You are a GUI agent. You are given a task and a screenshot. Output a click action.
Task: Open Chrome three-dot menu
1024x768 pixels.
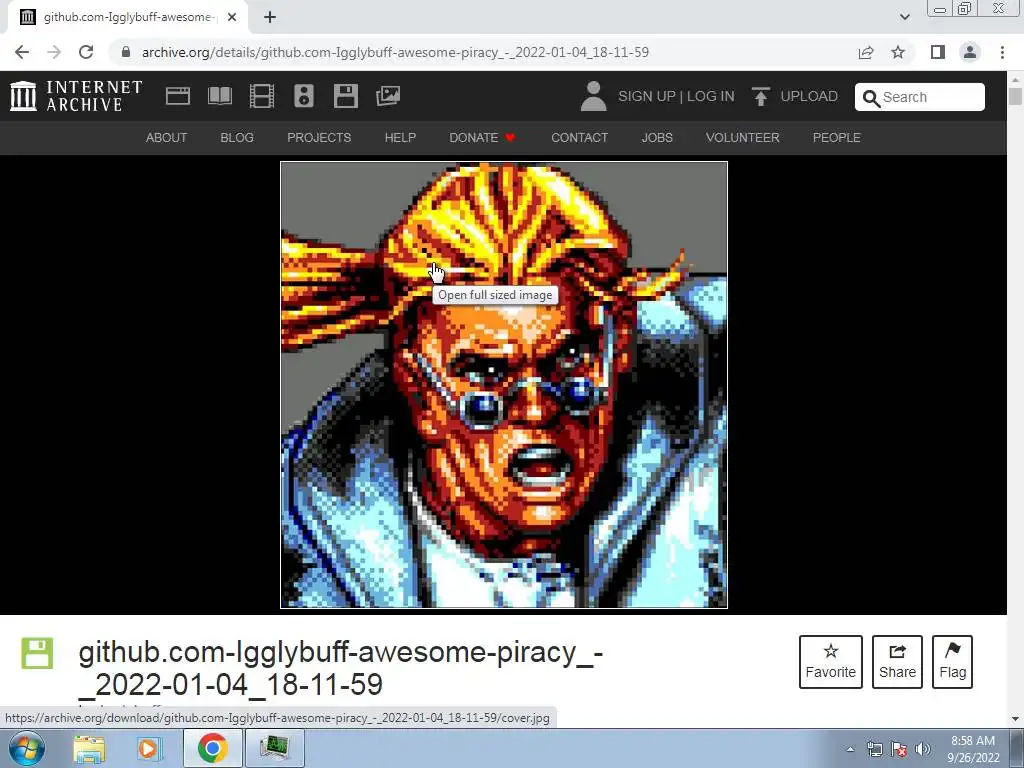coord(1002,52)
